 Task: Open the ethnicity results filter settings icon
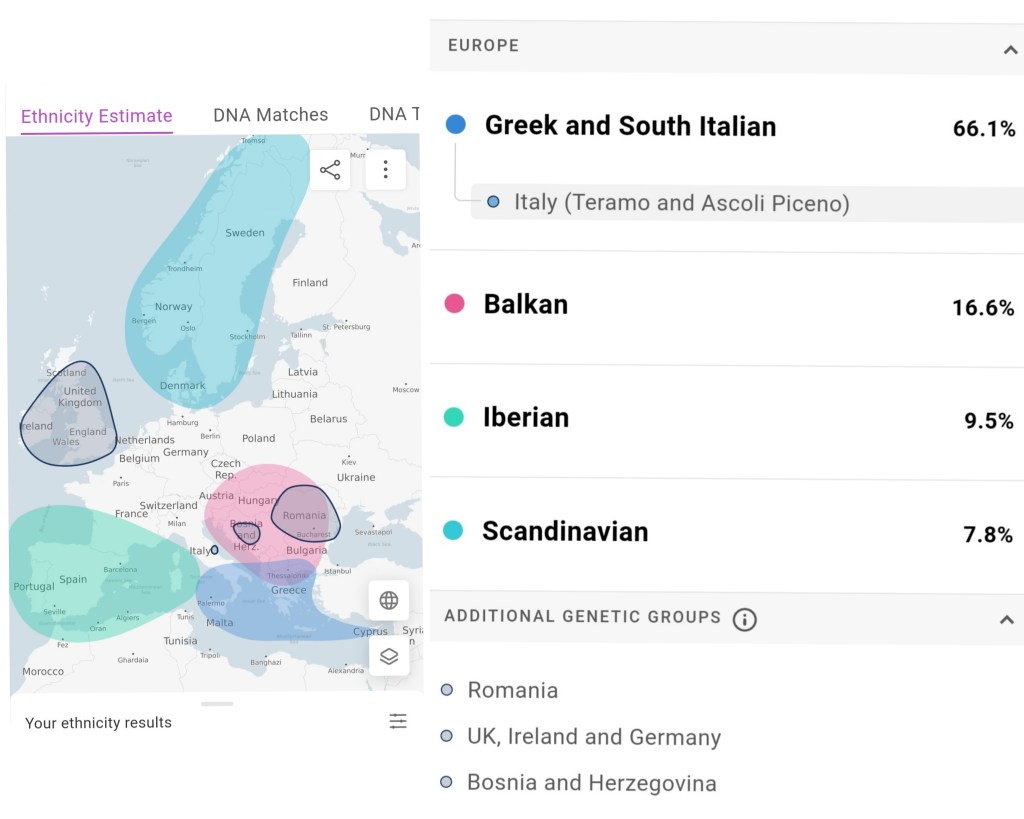[x=398, y=721]
